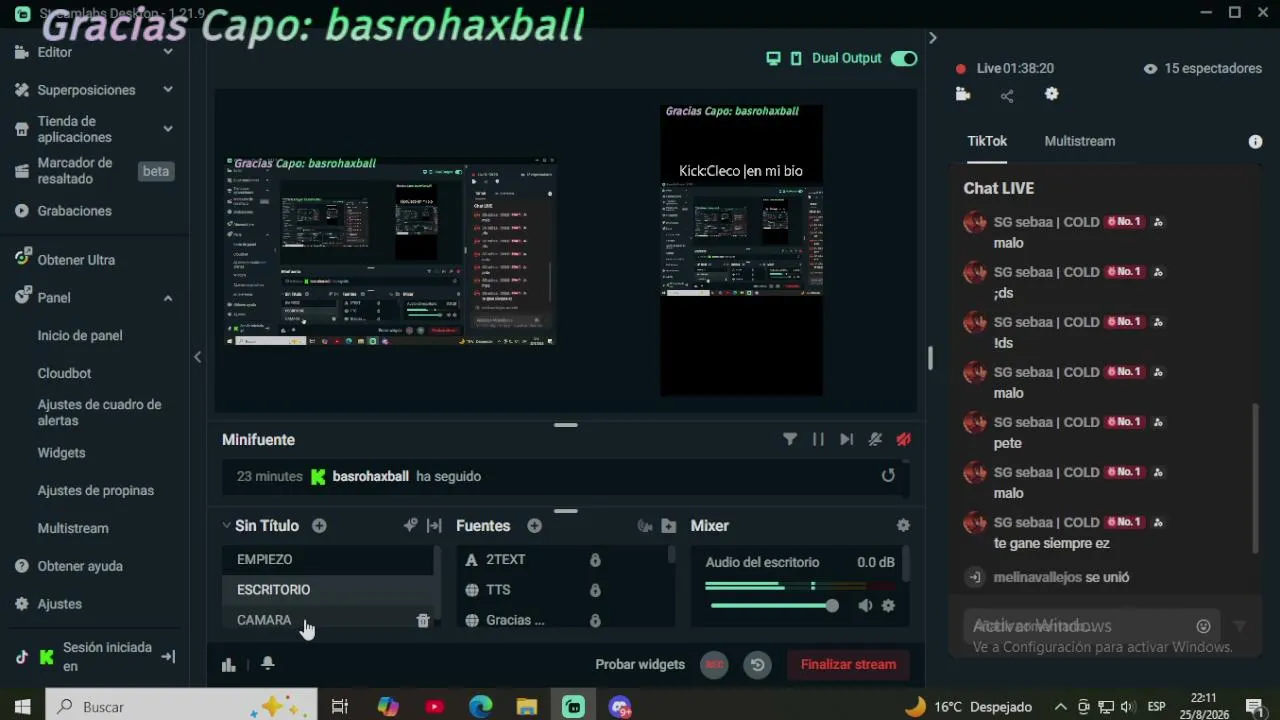Collapse the Panel section chevron
Image resolution: width=1280 pixels, height=720 pixels.
pyautogui.click(x=168, y=298)
